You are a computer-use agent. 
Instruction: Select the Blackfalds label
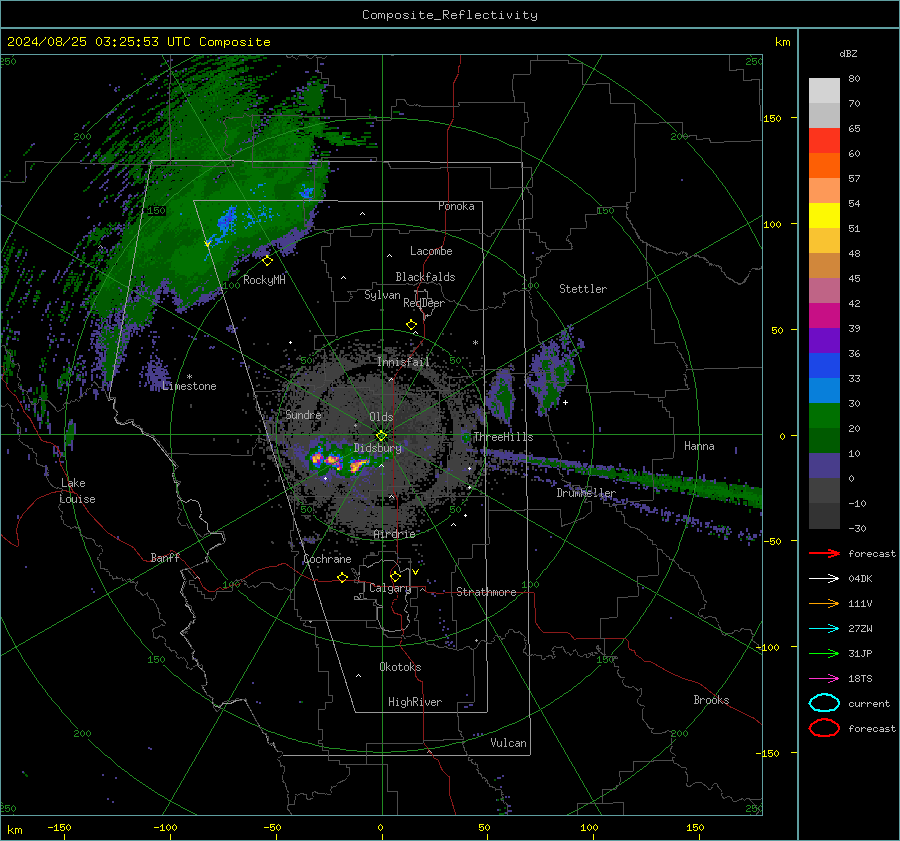pyautogui.click(x=425, y=277)
